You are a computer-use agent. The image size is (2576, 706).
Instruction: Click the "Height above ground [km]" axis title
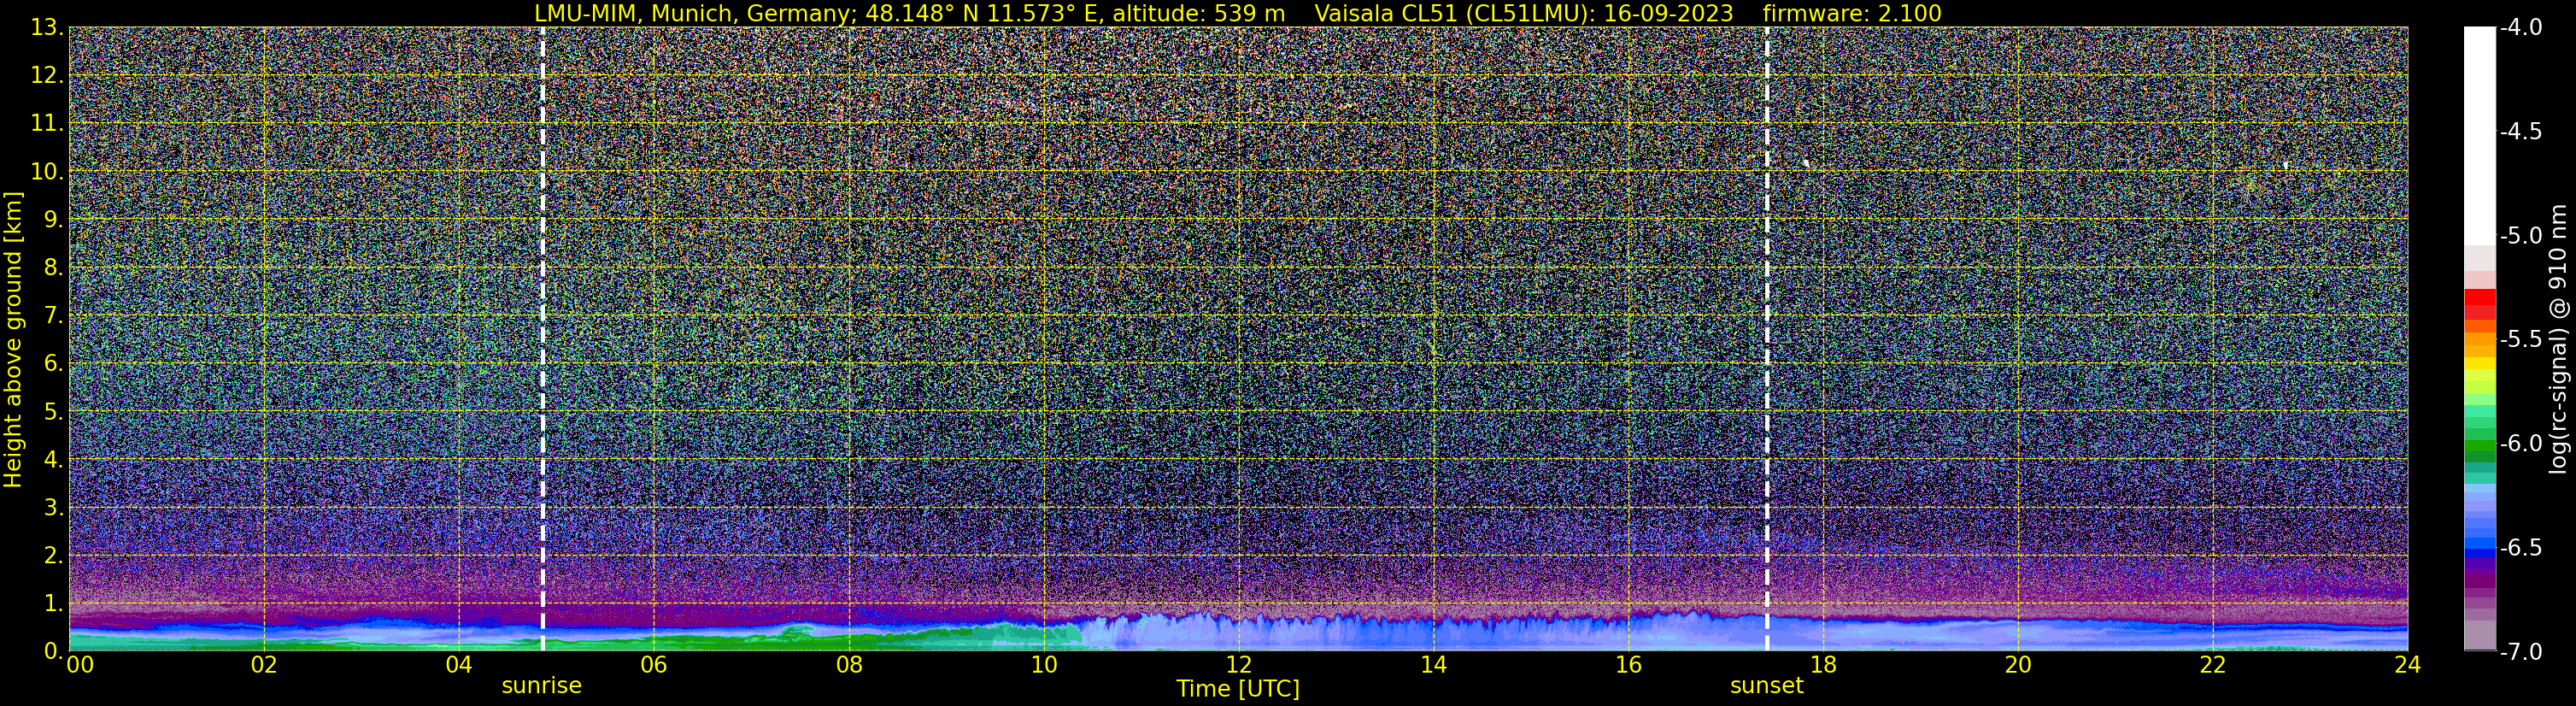coord(13,339)
